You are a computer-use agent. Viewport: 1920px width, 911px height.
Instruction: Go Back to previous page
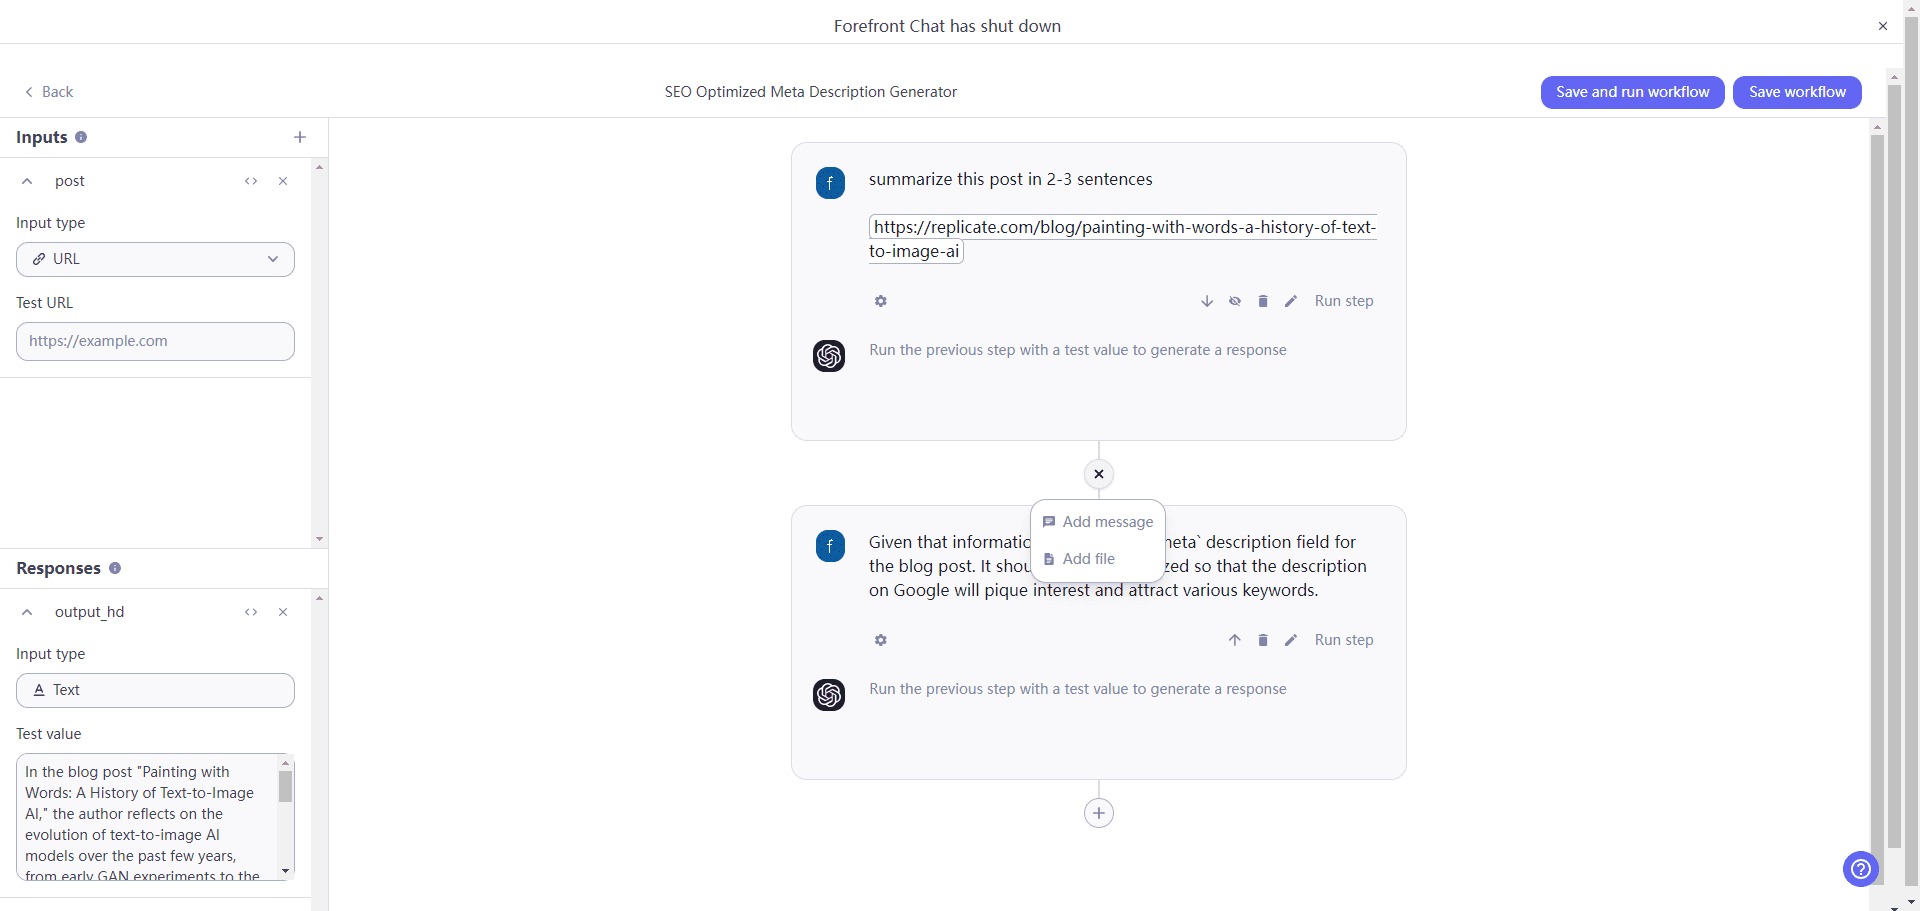click(49, 92)
